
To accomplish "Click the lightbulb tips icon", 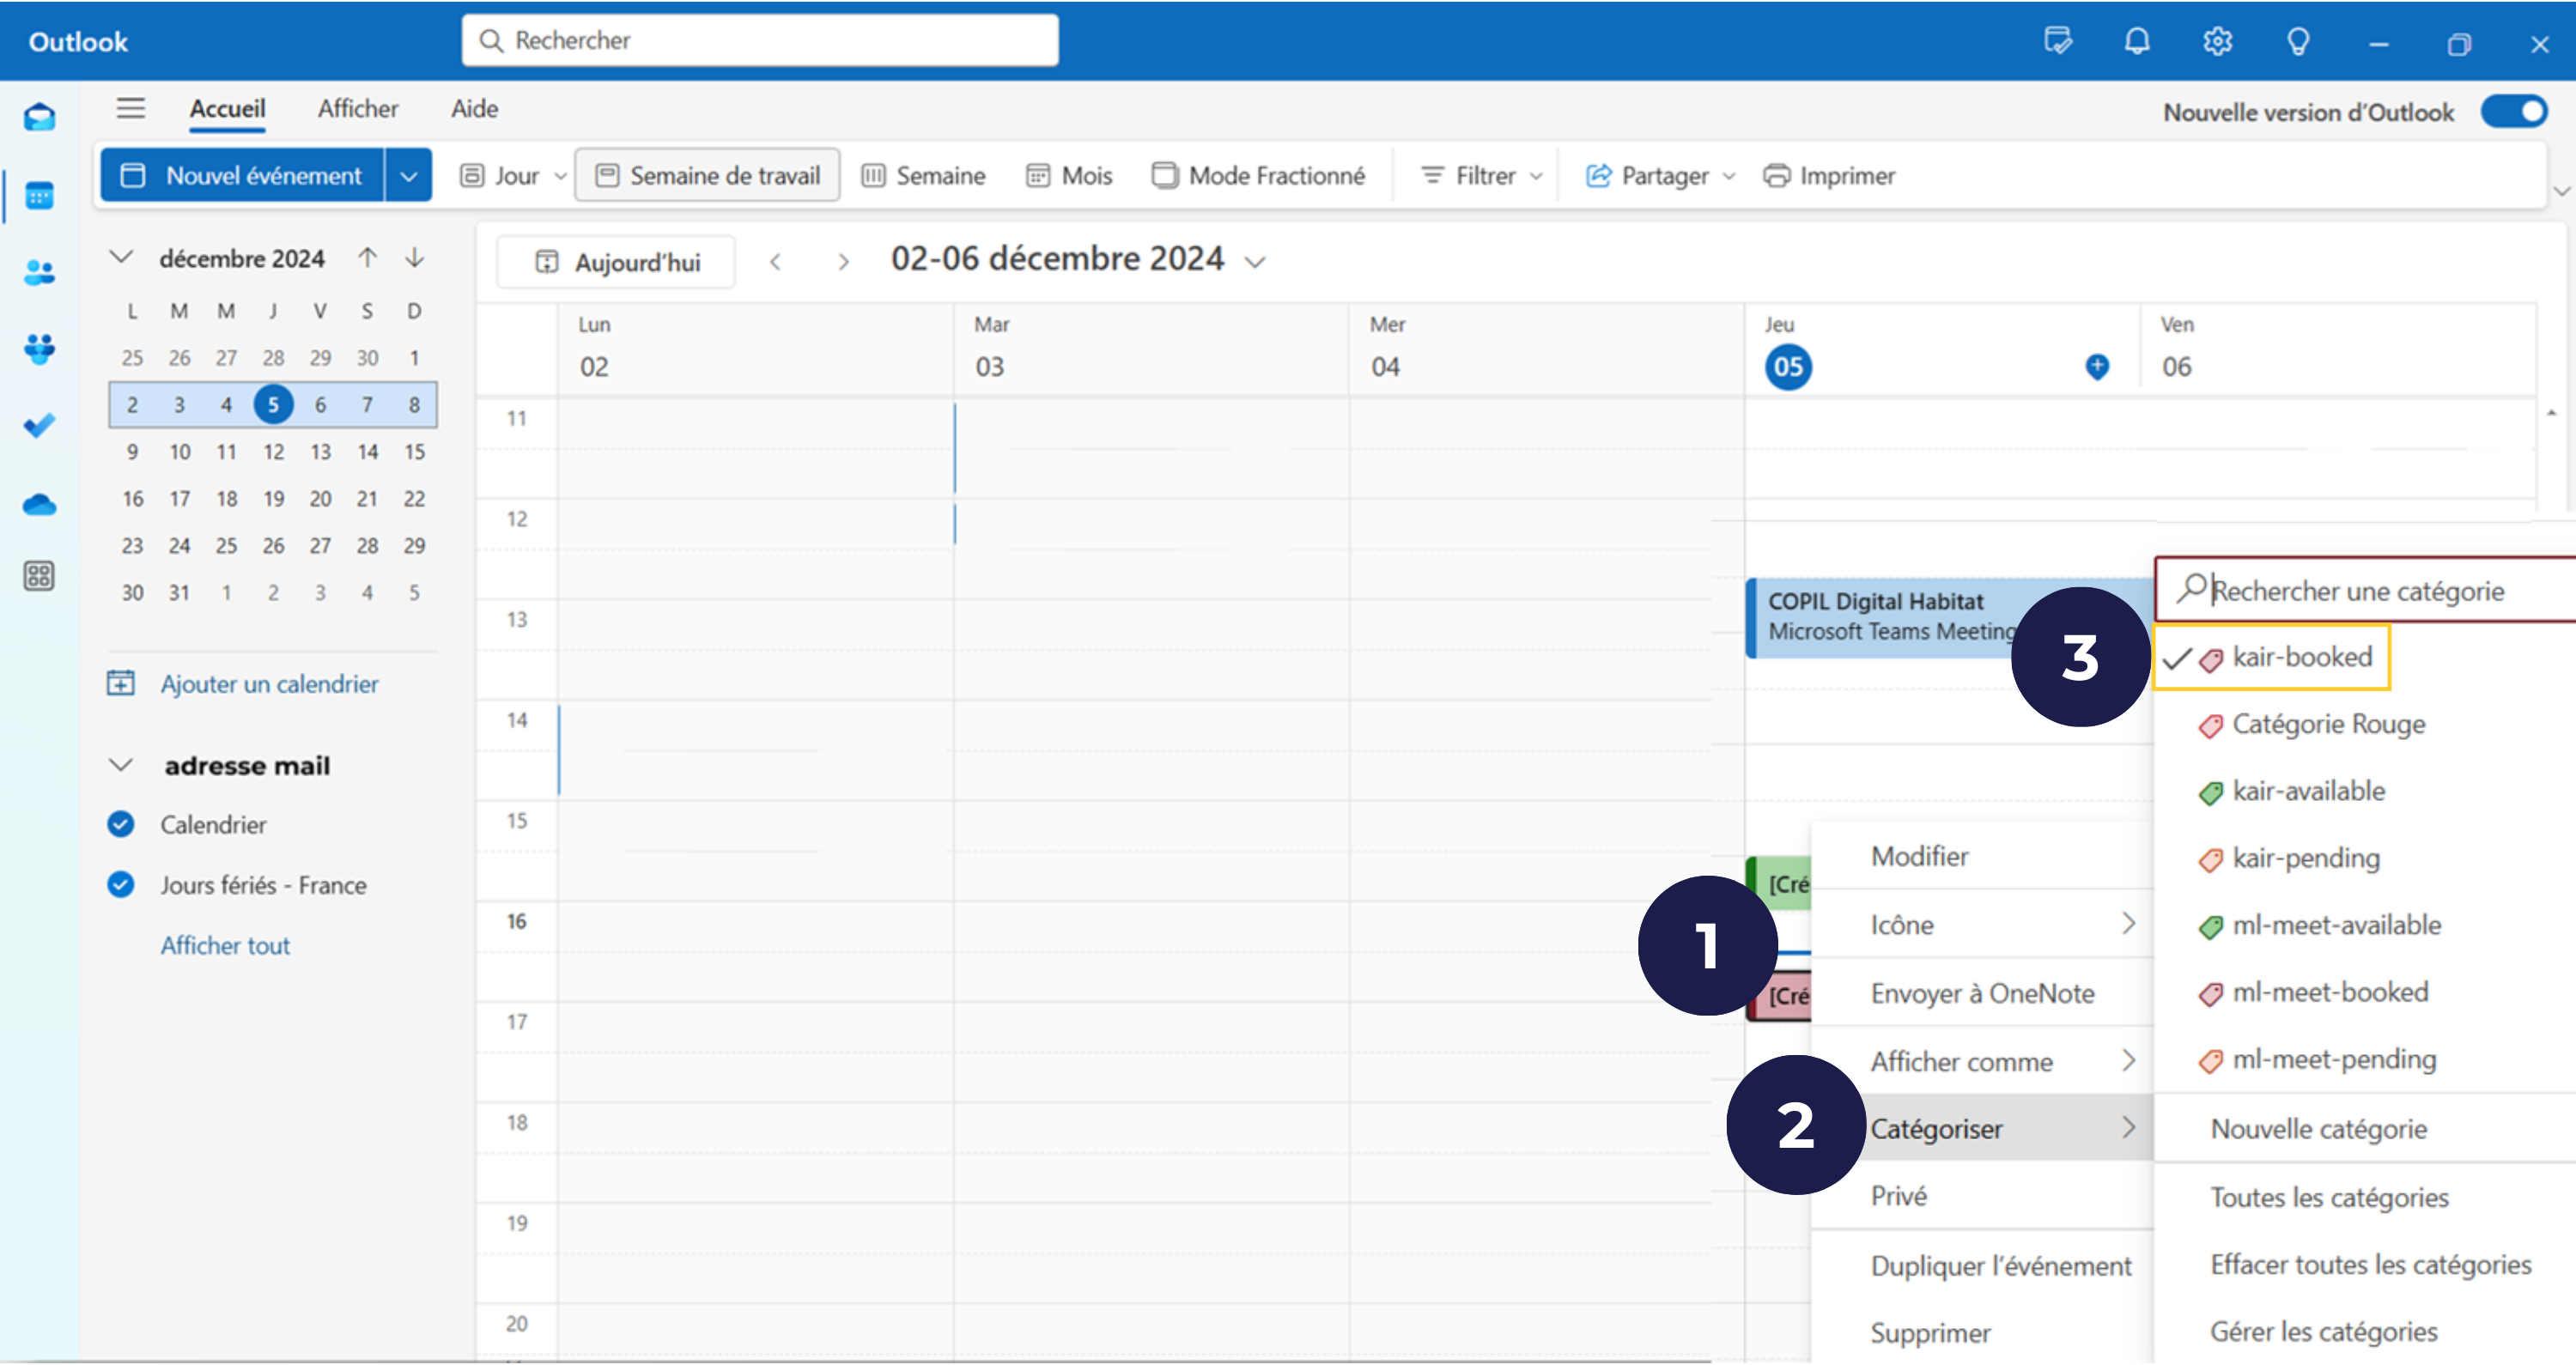I will point(2298,41).
